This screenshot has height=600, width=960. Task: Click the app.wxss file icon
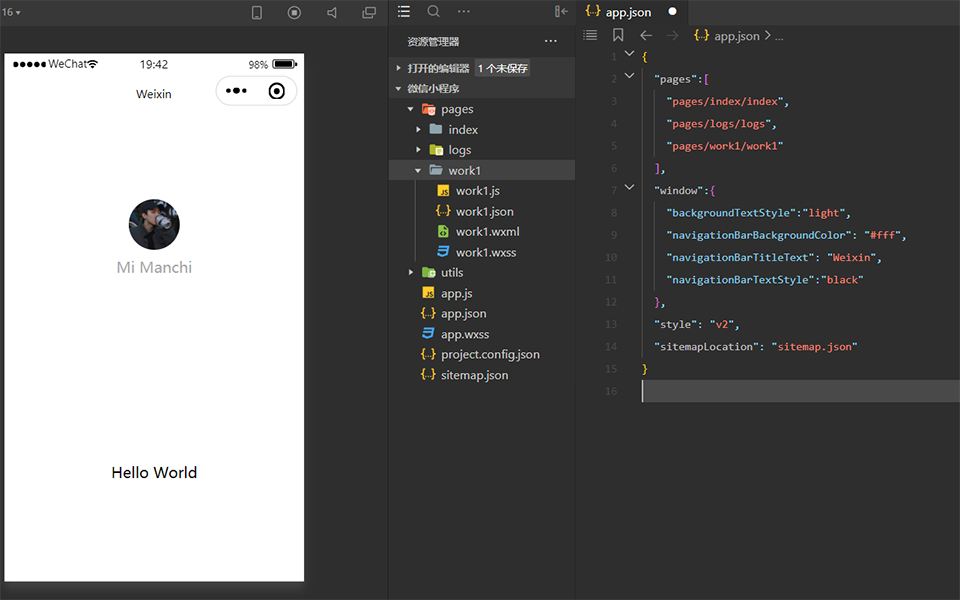(x=429, y=334)
